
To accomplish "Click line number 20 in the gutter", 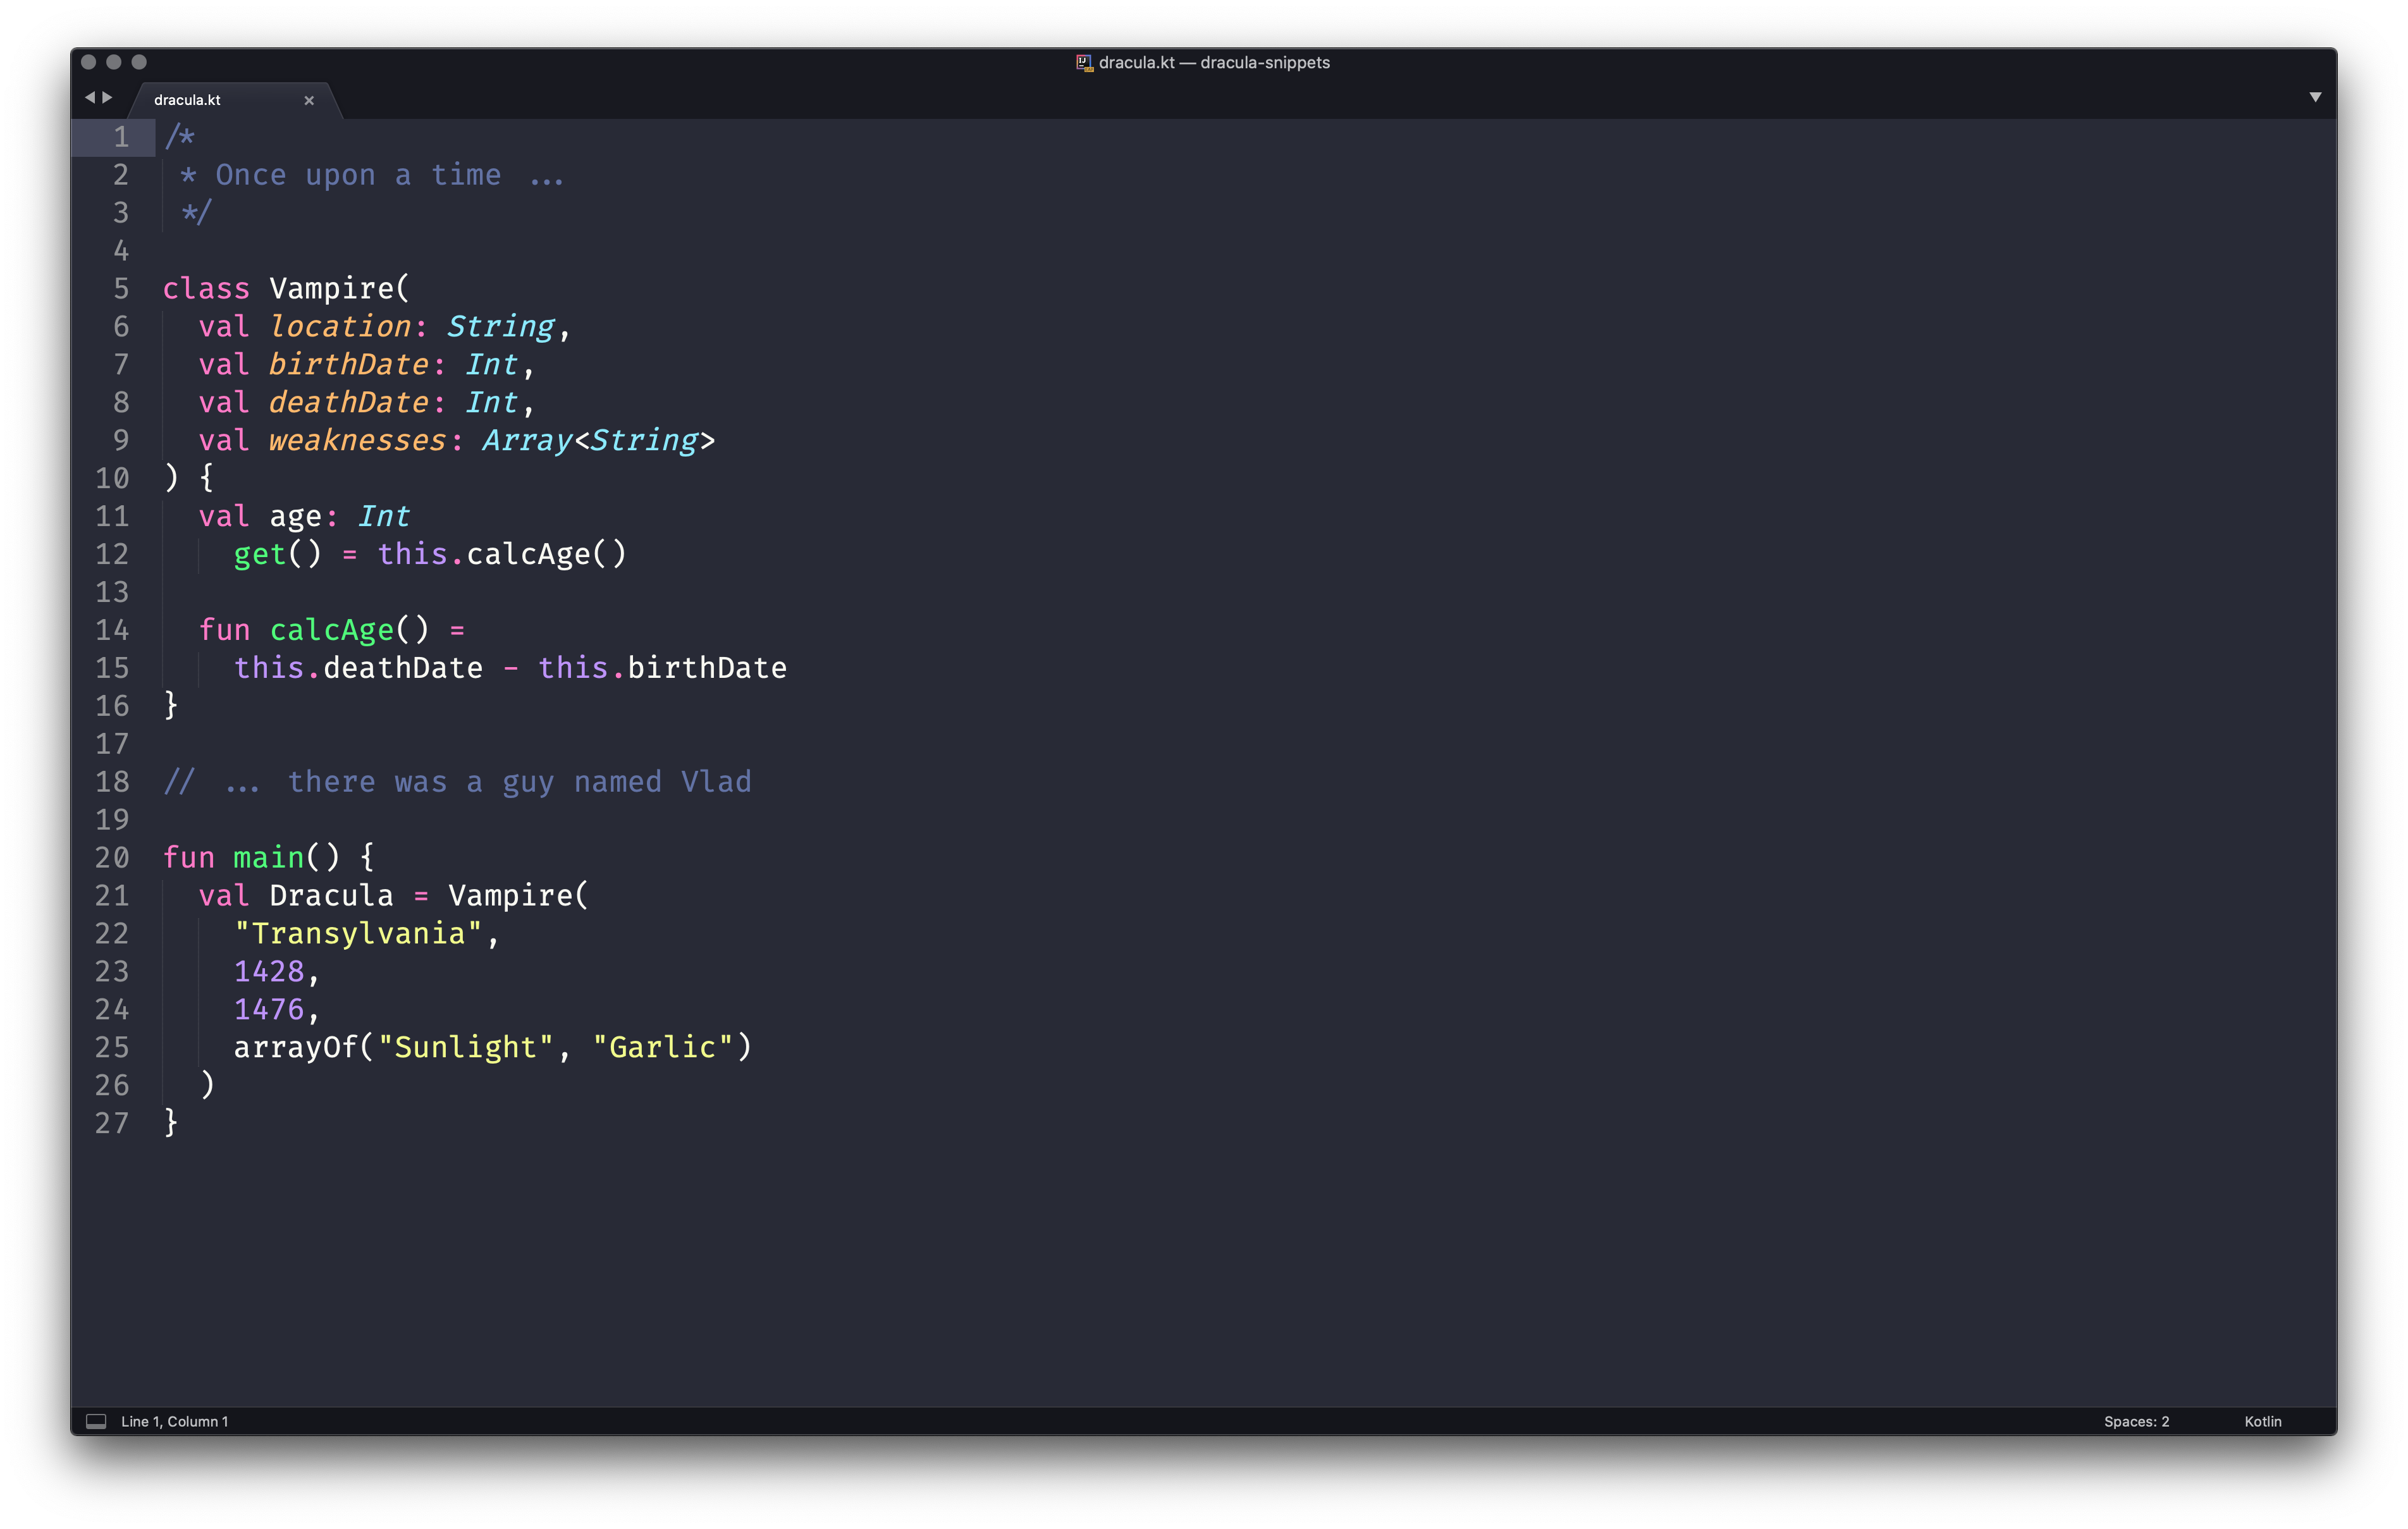I will pyautogui.click(x=112, y=858).
